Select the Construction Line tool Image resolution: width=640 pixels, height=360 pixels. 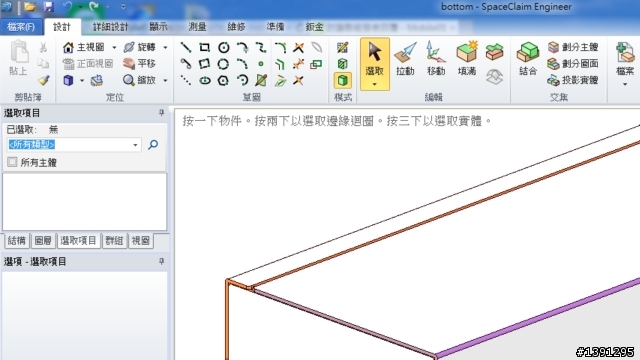[x=186, y=80]
